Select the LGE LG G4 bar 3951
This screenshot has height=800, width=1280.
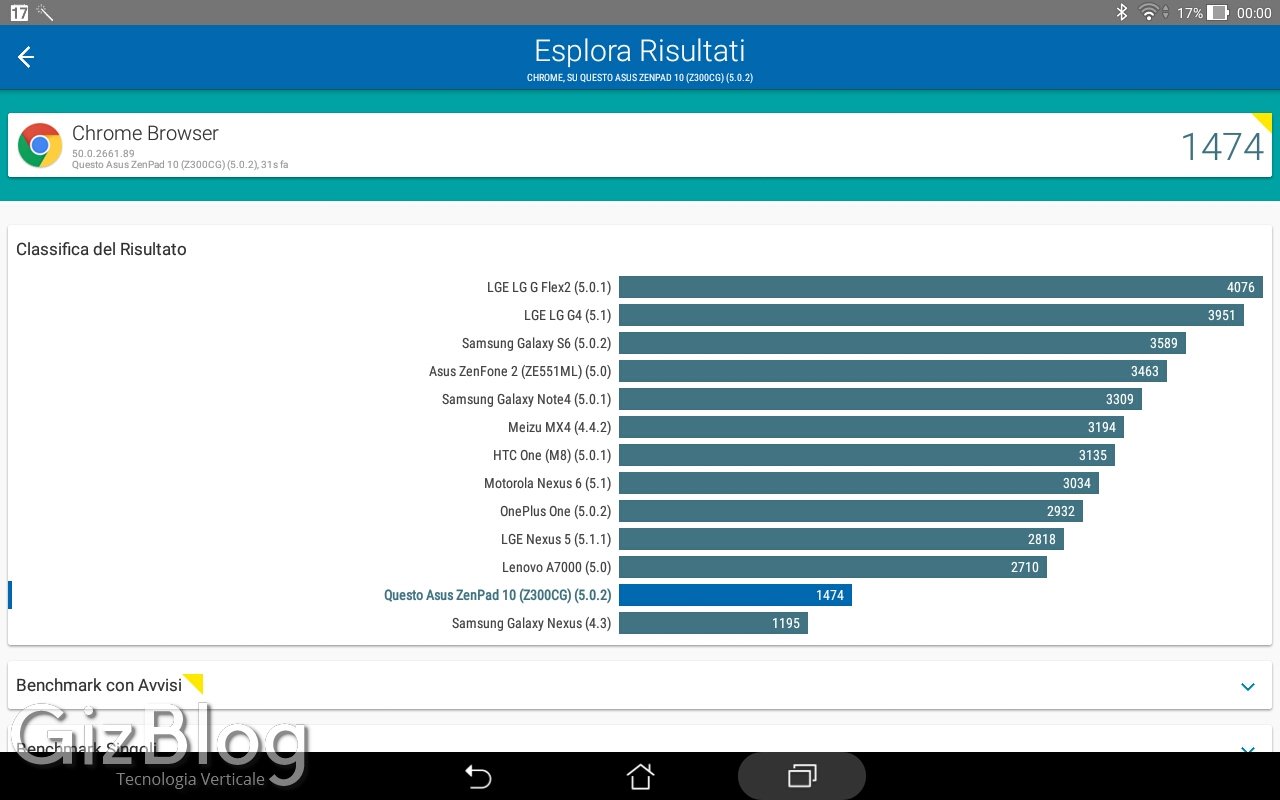(931, 315)
